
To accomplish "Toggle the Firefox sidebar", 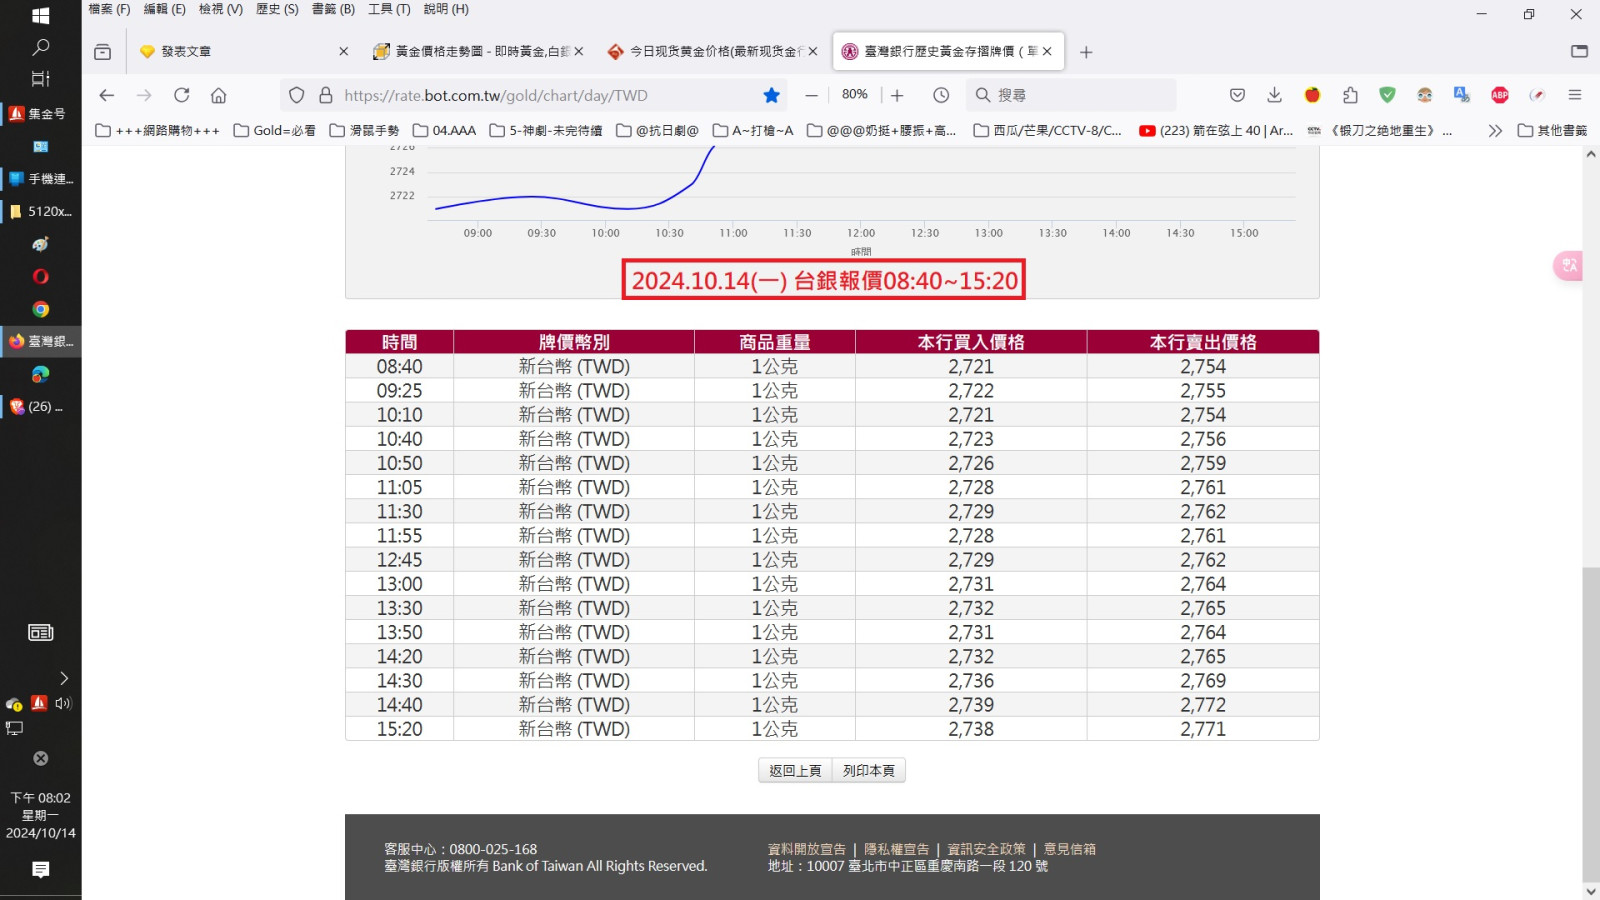I will (1579, 51).
